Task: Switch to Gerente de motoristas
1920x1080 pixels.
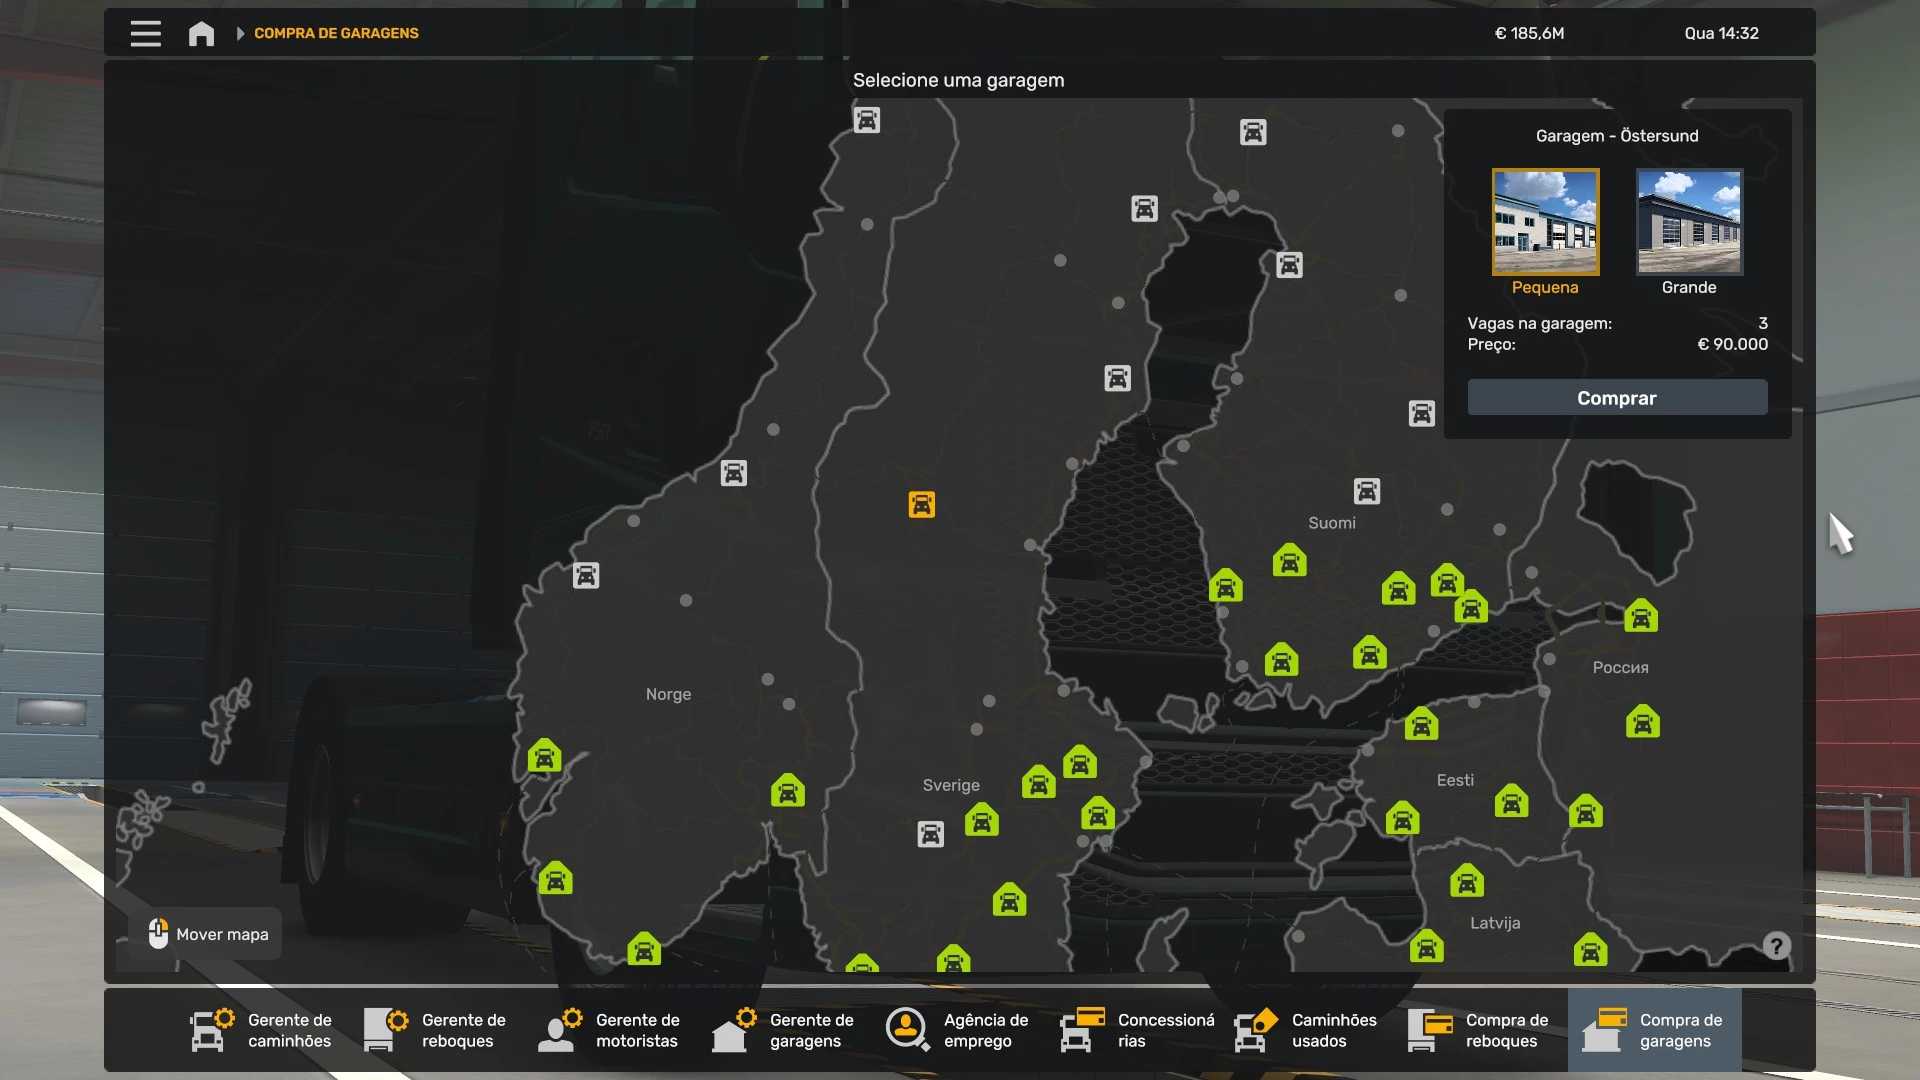Action: [610, 1030]
